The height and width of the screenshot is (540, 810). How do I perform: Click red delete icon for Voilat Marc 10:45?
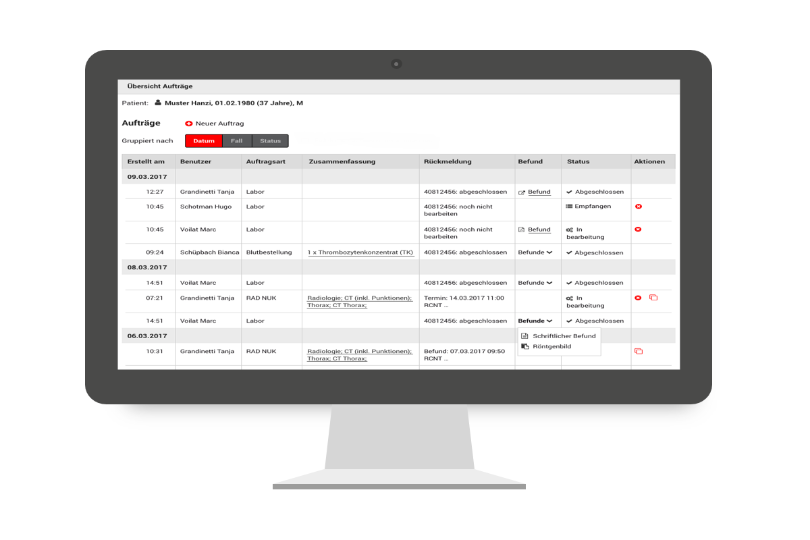coord(638,229)
